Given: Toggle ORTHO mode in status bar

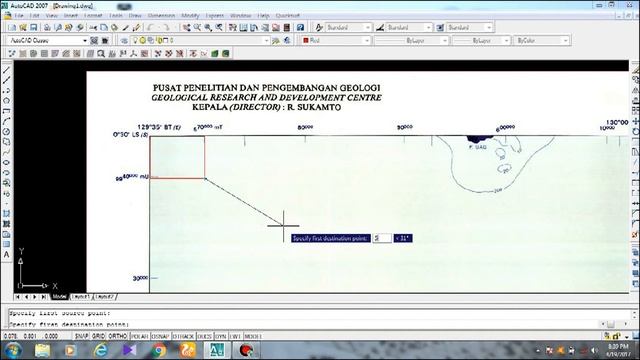Looking at the screenshot, I should point(118,336).
